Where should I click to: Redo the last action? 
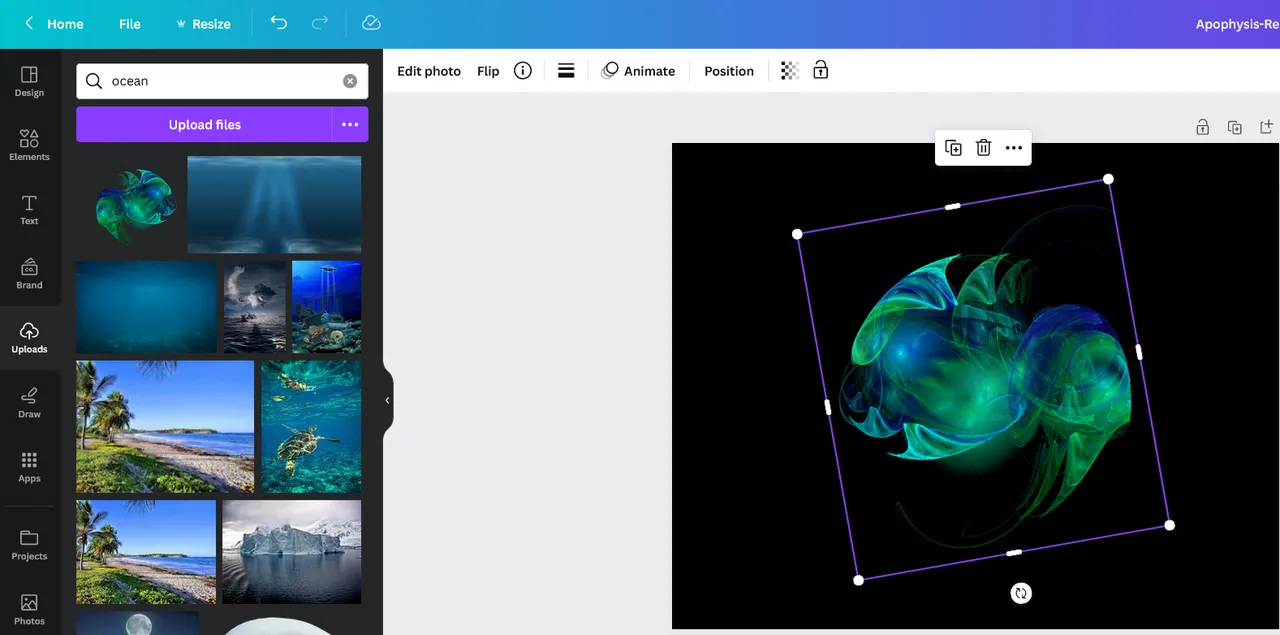[320, 23]
